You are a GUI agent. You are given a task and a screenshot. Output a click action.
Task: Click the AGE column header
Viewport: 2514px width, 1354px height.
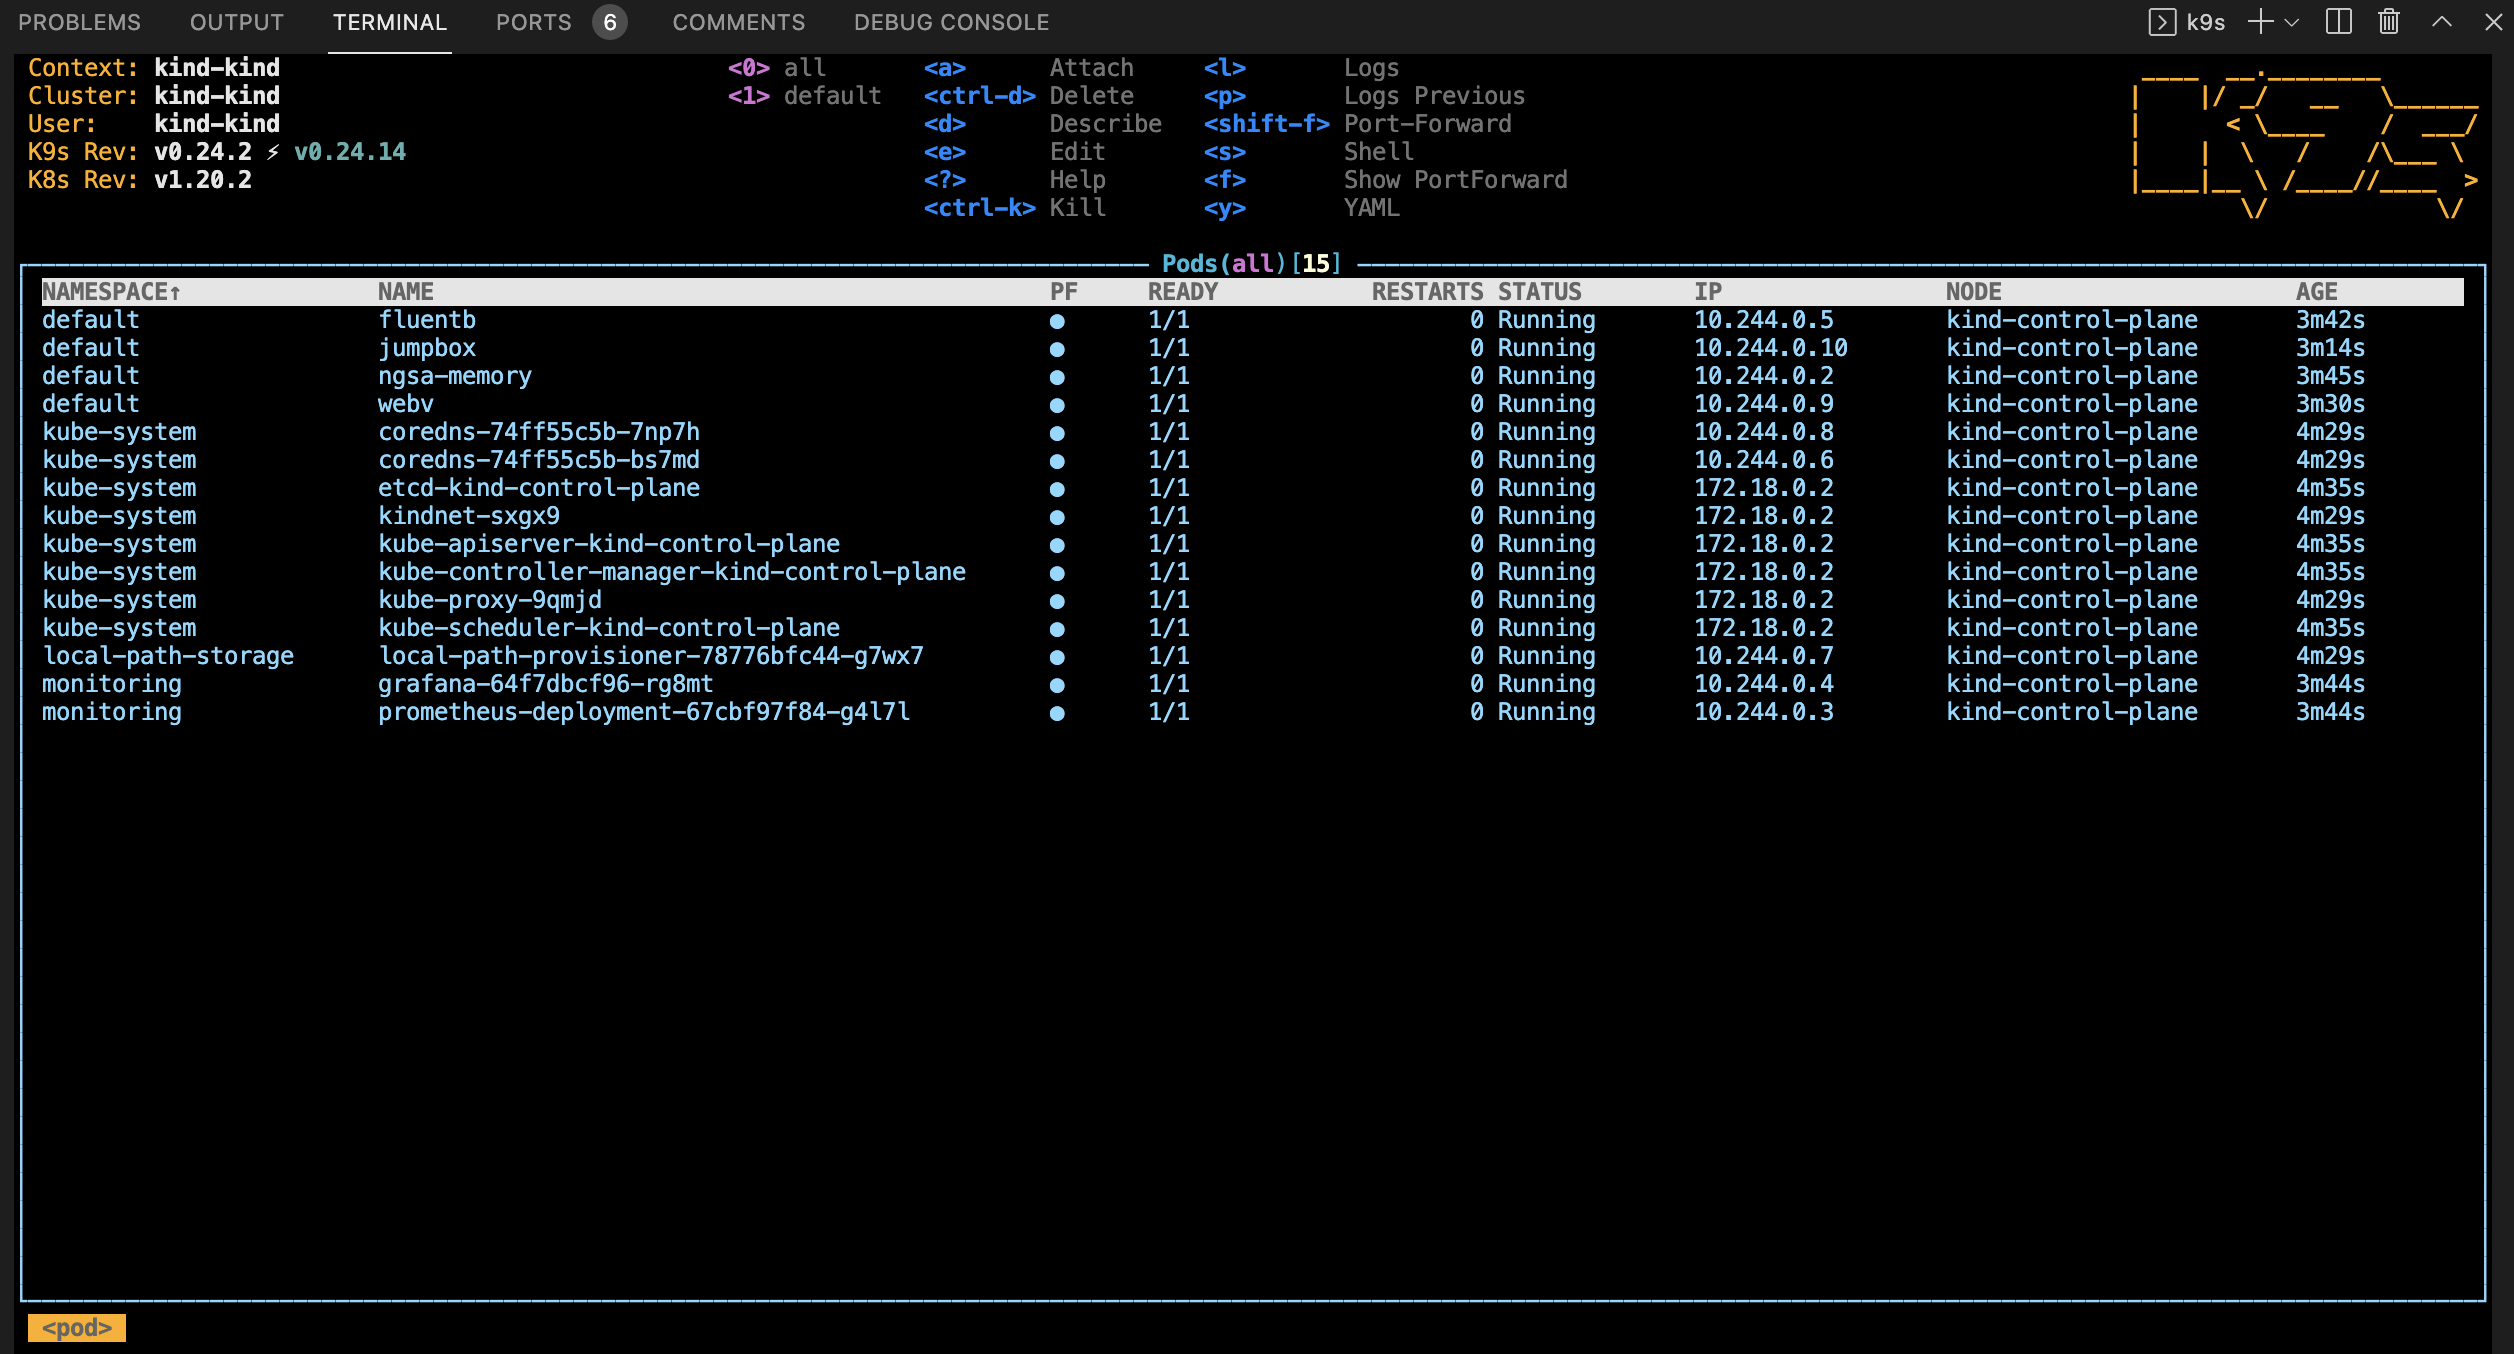click(x=2317, y=292)
